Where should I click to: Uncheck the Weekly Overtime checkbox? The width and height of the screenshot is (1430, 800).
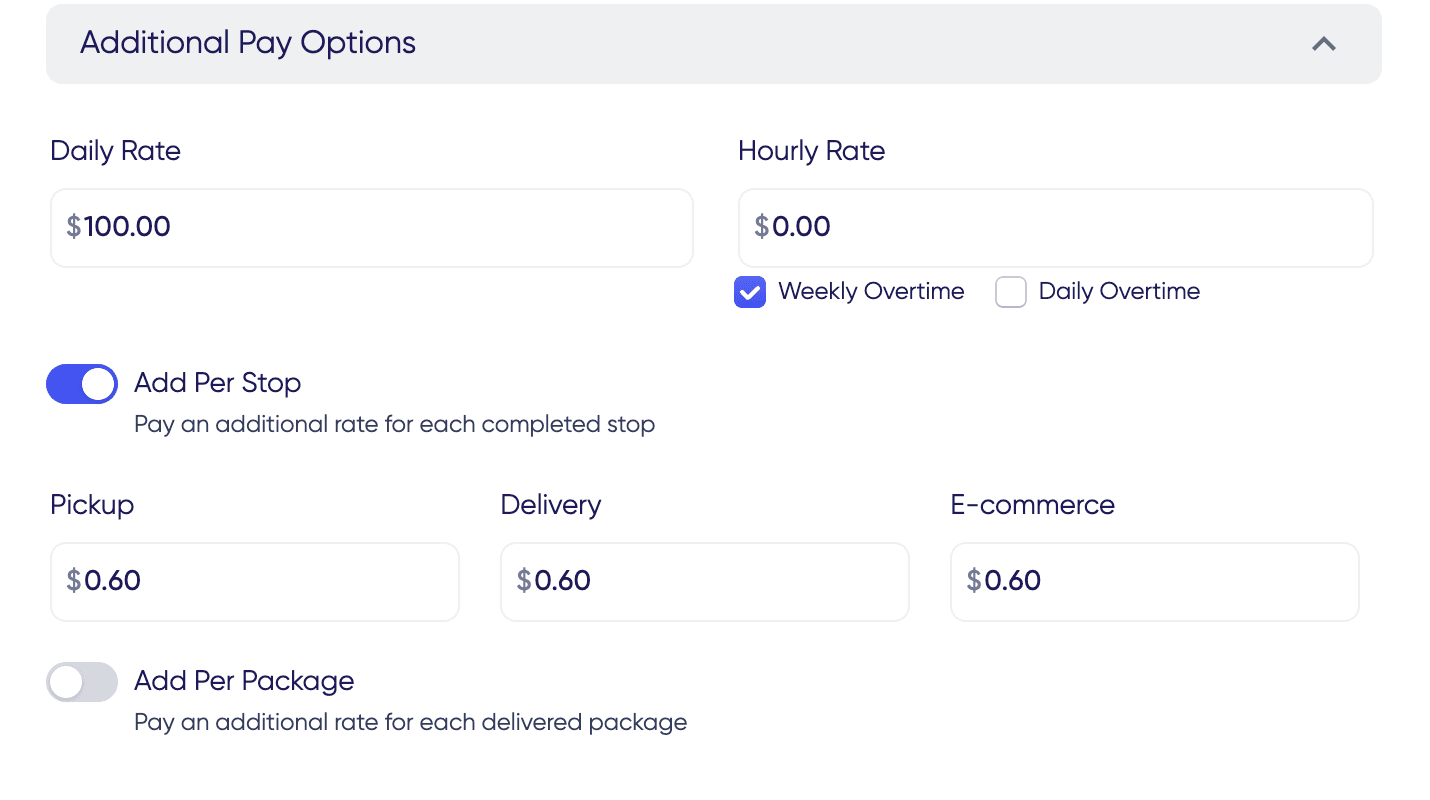coord(750,292)
